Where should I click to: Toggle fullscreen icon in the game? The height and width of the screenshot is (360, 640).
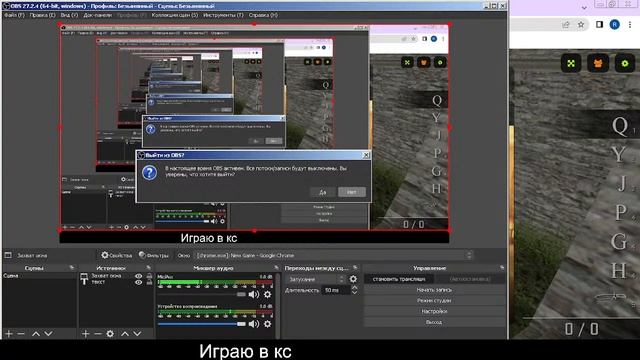pos(571,63)
